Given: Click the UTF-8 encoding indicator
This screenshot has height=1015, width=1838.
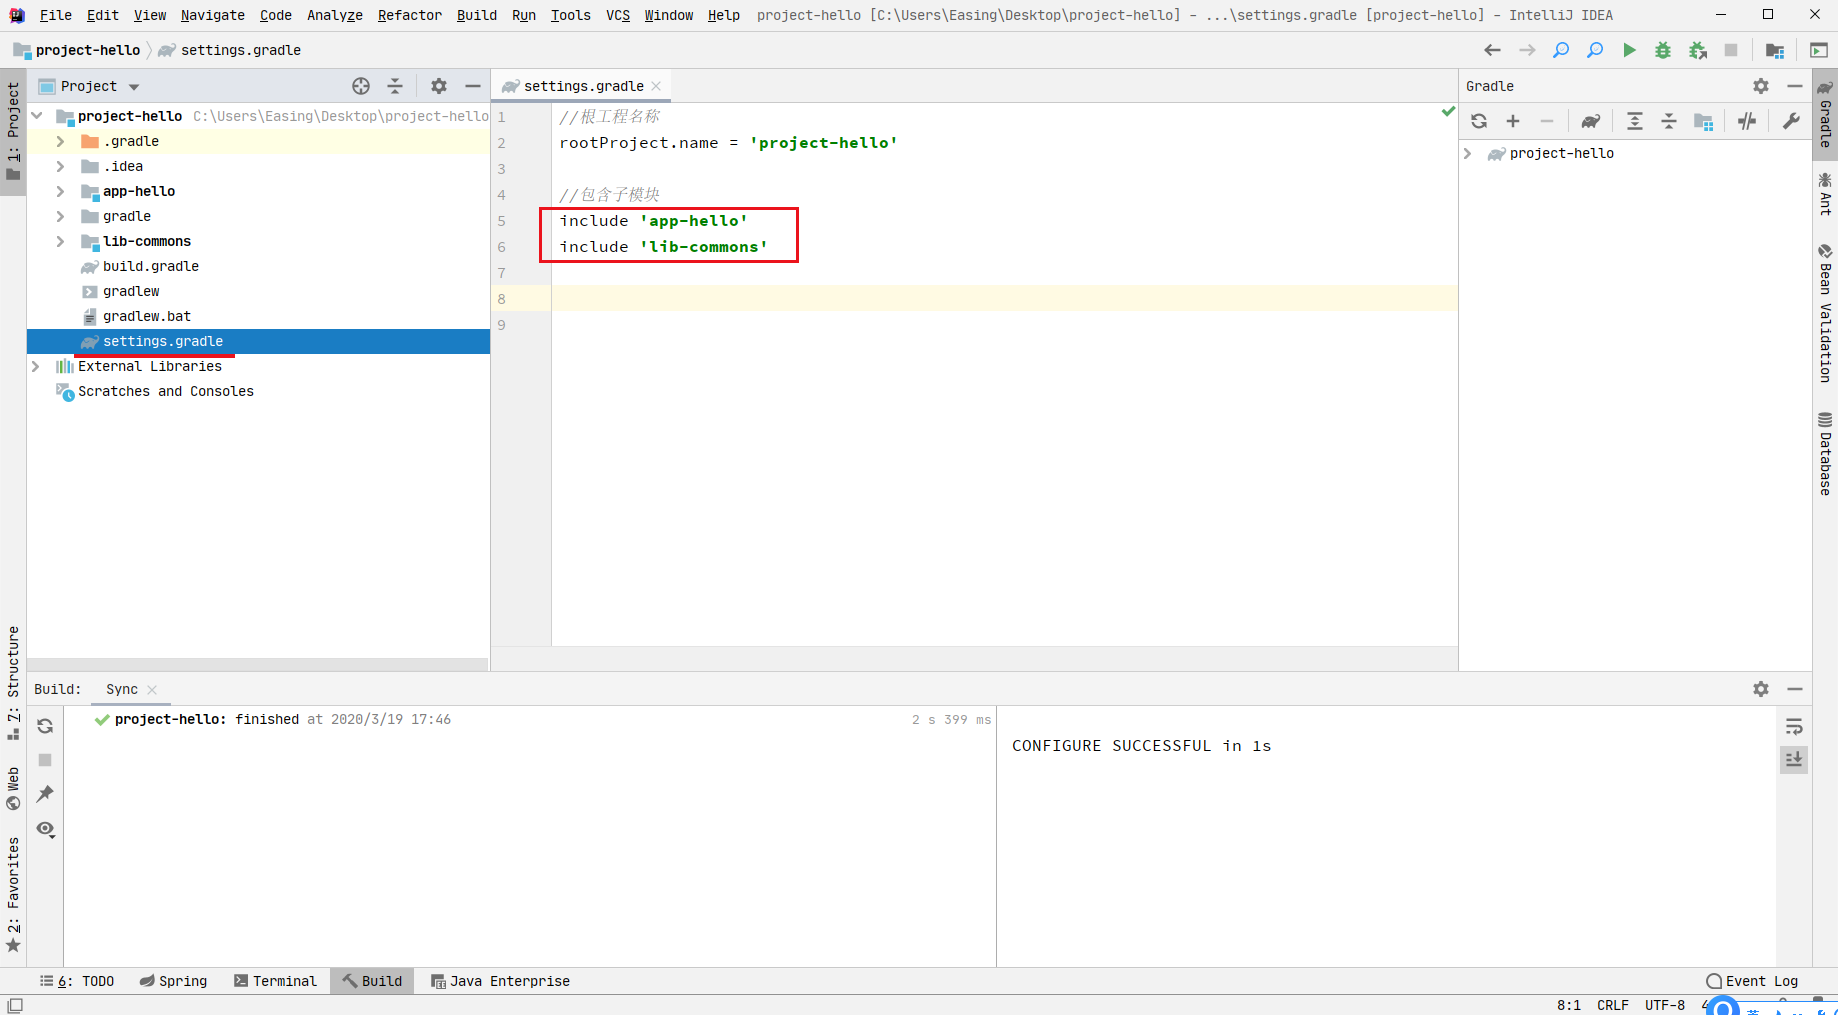Looking at the screenshot, I should click(x=1665, y=1005).
